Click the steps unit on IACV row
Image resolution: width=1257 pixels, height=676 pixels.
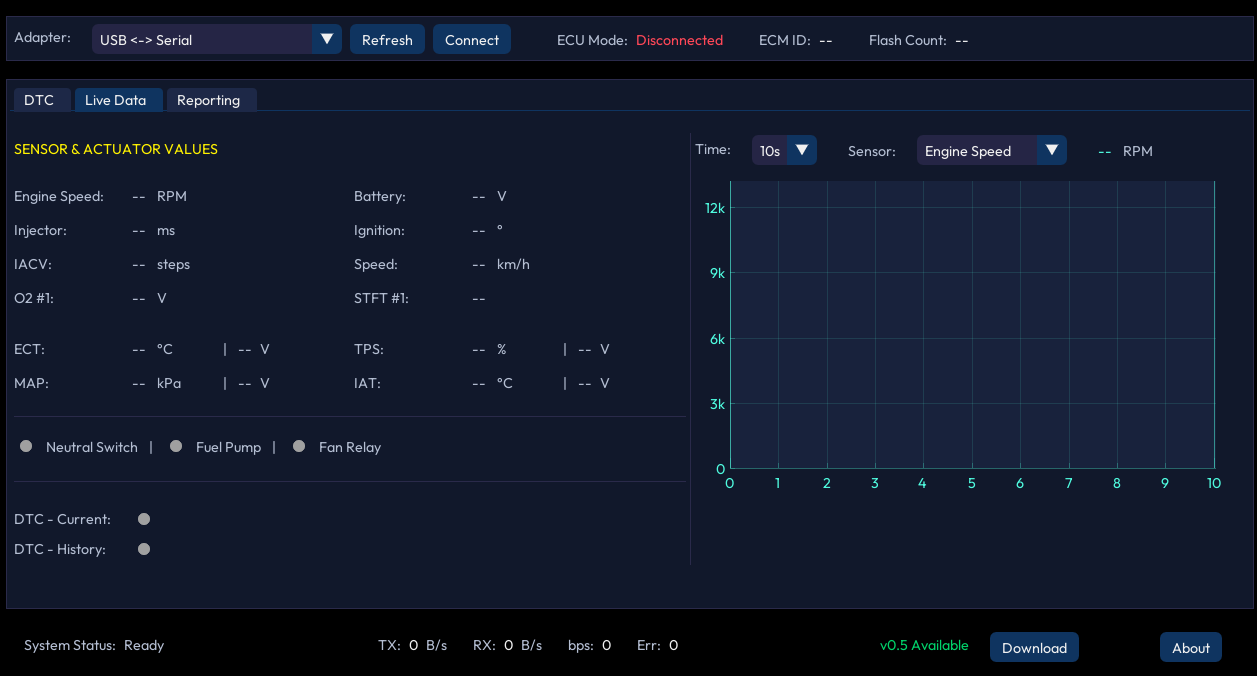pos(173,264)
